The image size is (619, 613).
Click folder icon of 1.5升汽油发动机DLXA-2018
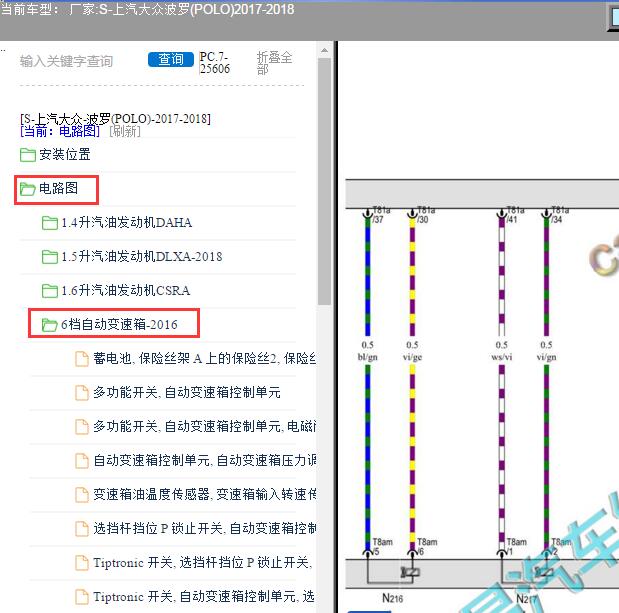(x=50, y=257)
